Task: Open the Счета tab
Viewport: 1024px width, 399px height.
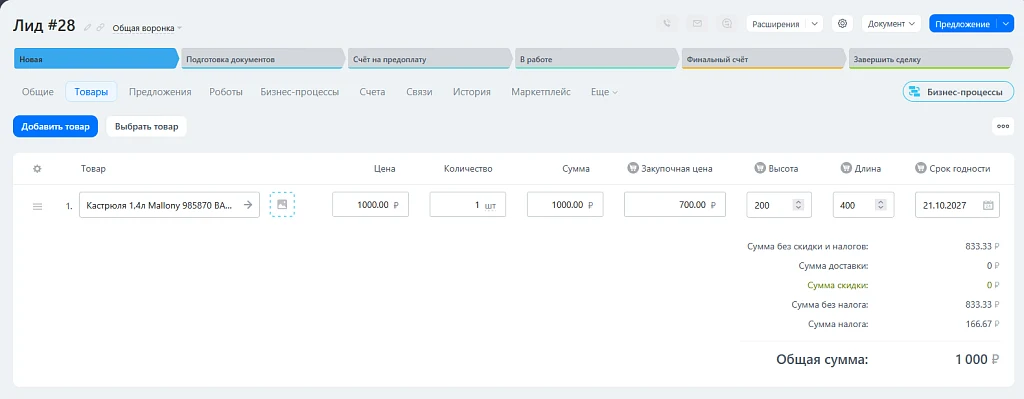Action: 372,92
